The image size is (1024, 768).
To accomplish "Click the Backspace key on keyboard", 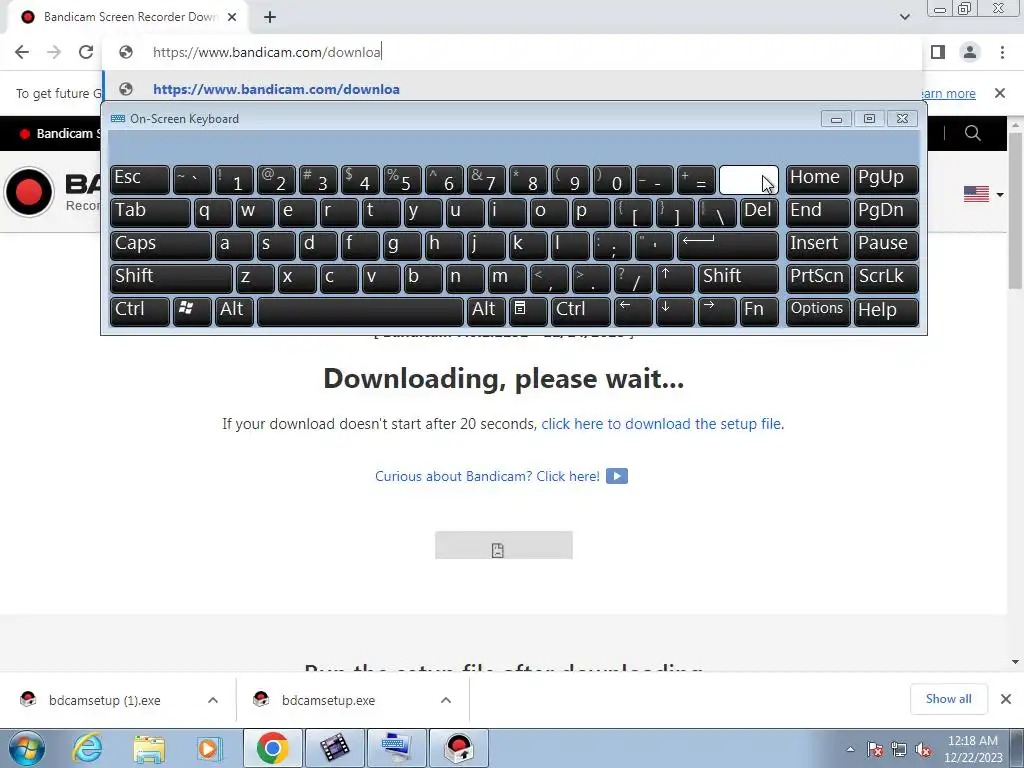I will 748,180.
